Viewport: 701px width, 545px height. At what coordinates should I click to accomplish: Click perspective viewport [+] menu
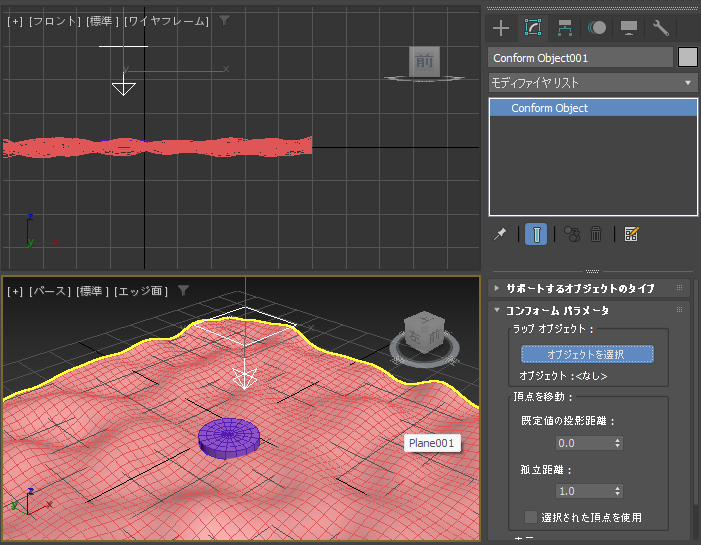coord(15,291)
